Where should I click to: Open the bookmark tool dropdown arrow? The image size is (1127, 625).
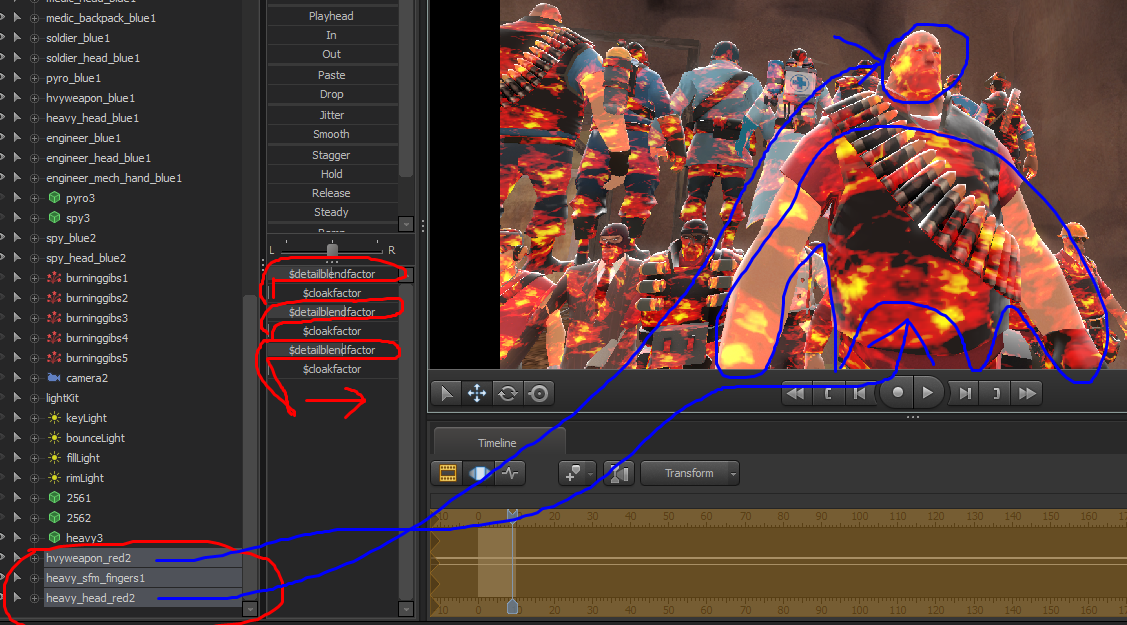(x=591, y=473)
